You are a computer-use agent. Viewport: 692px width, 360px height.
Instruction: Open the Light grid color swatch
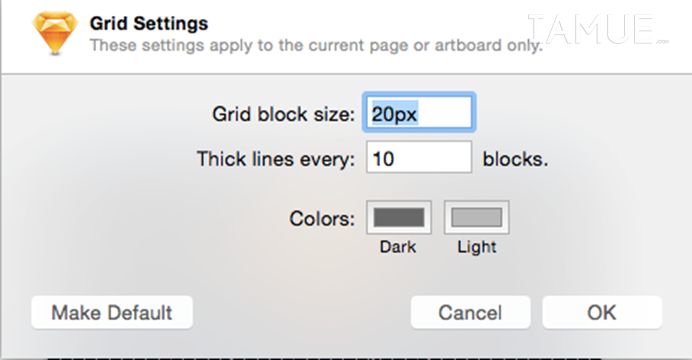coord(477,218)
